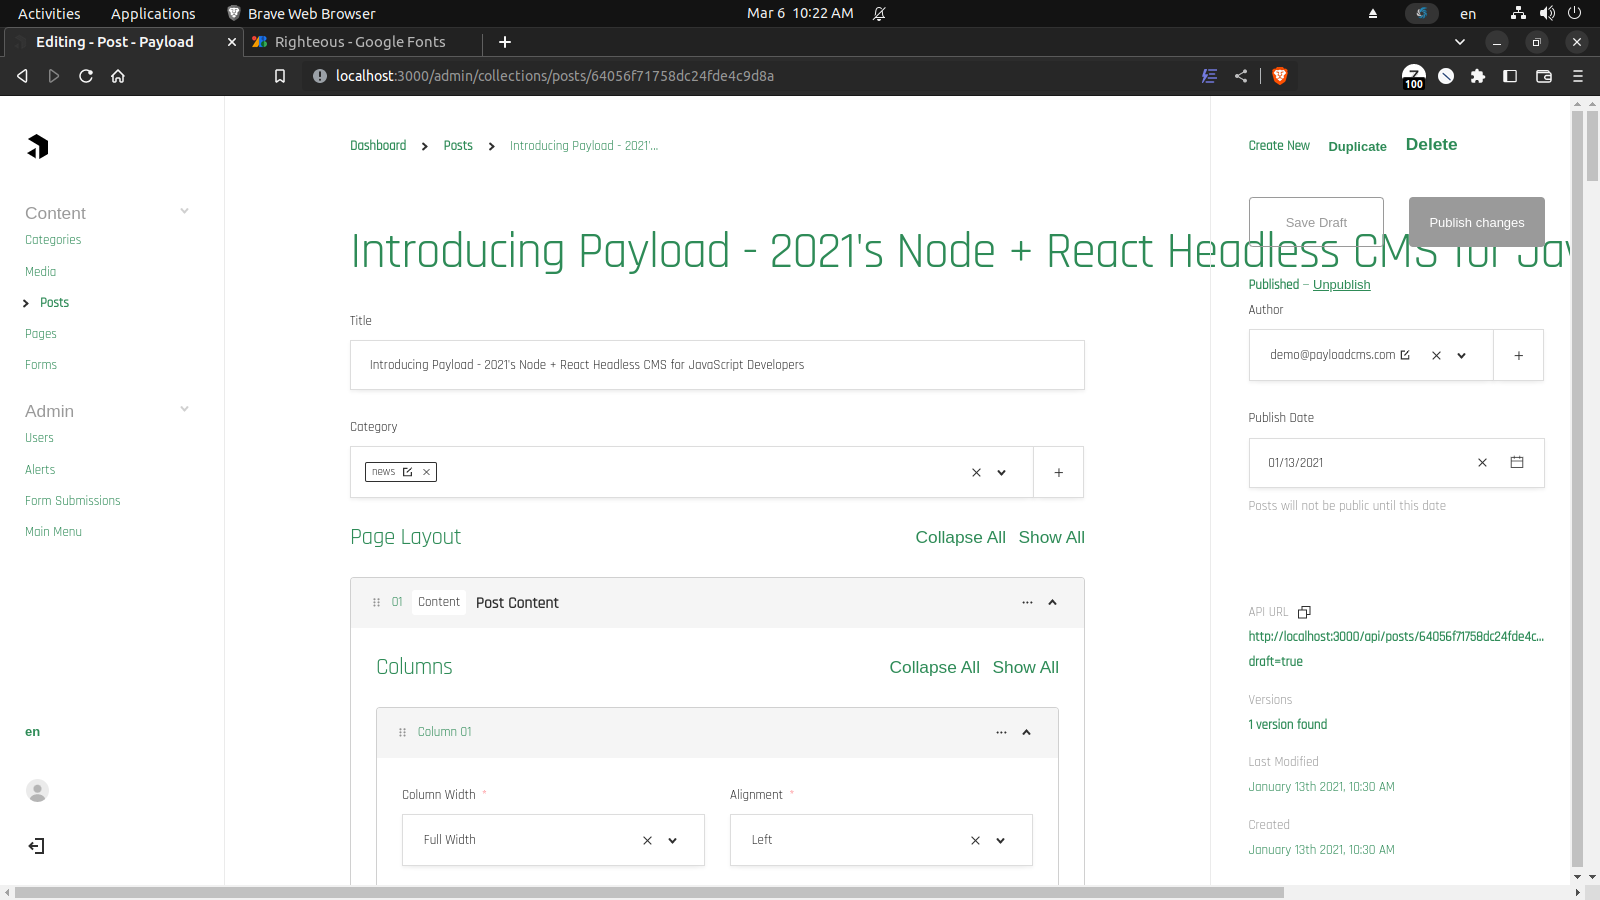The image size is (1600, 900).
Task: Clear the Full Width column value
Action: [647, 840]
